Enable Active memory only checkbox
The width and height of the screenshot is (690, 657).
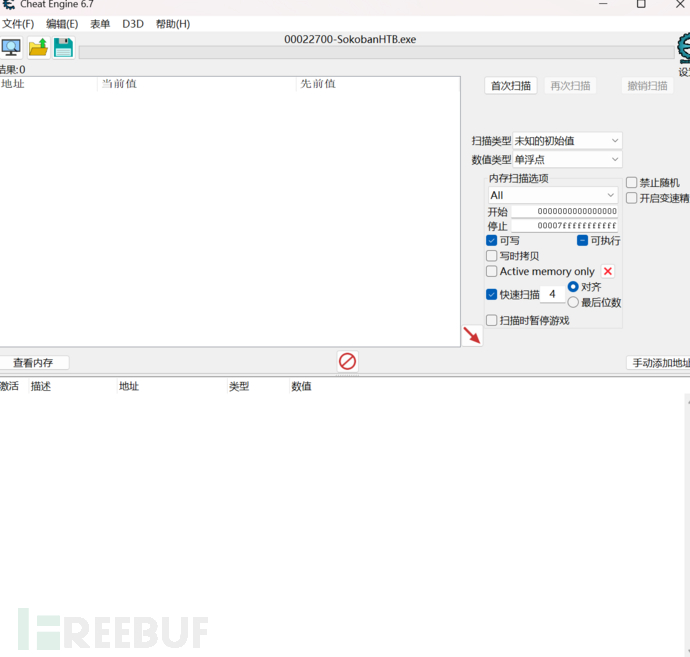pos(492,271)
